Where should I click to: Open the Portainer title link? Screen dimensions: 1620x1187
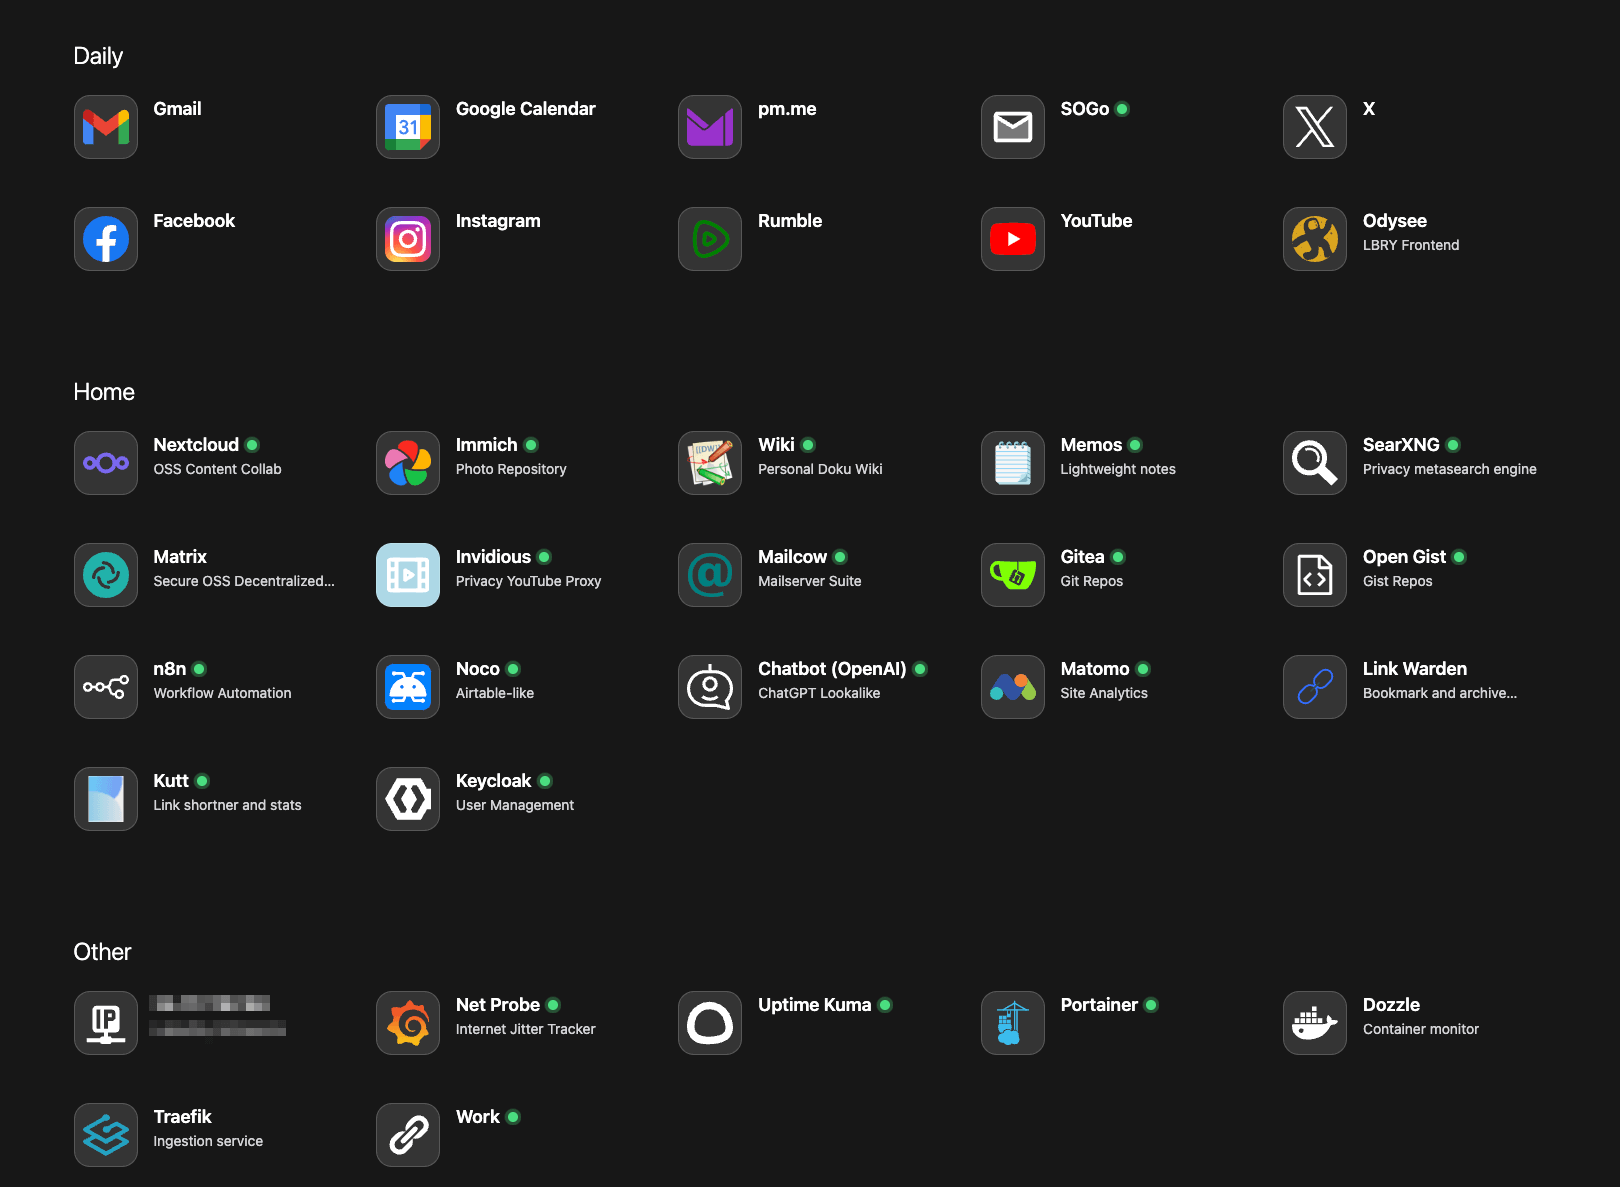pos(1099,1005)
